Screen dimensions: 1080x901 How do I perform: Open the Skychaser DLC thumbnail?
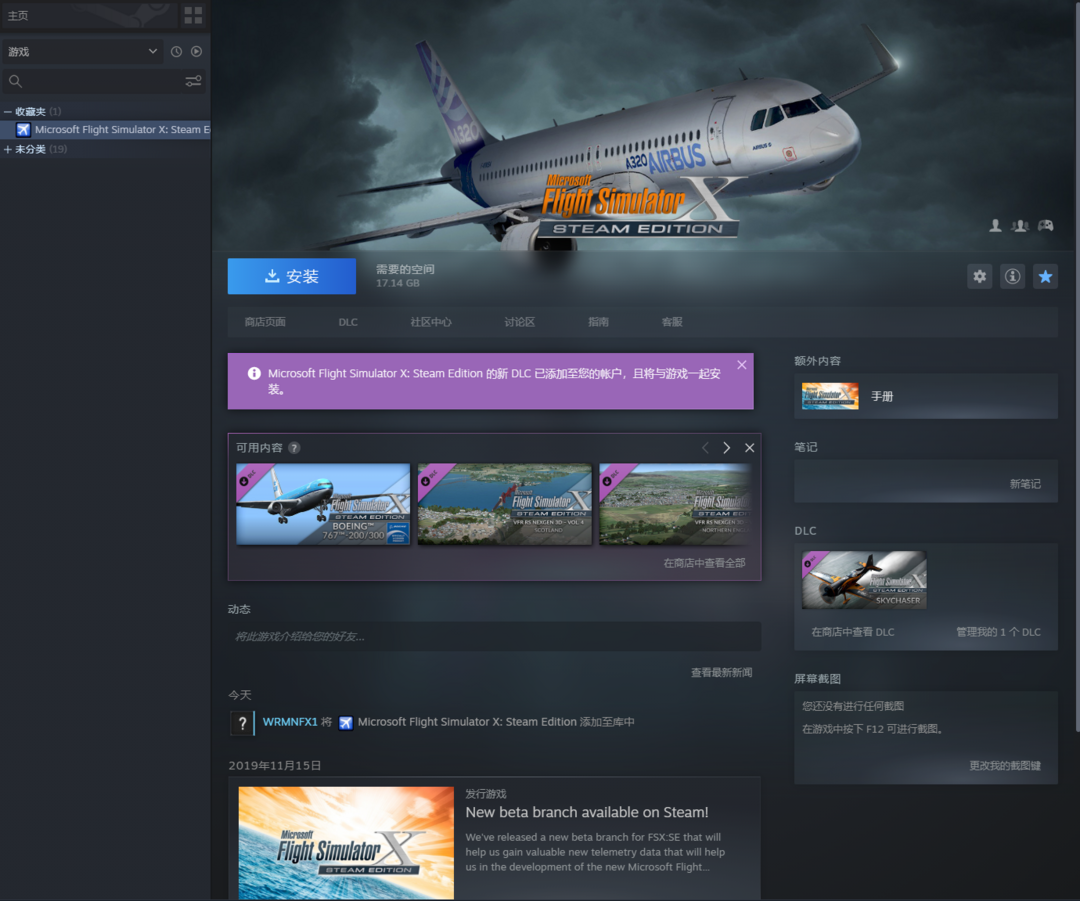864,580
